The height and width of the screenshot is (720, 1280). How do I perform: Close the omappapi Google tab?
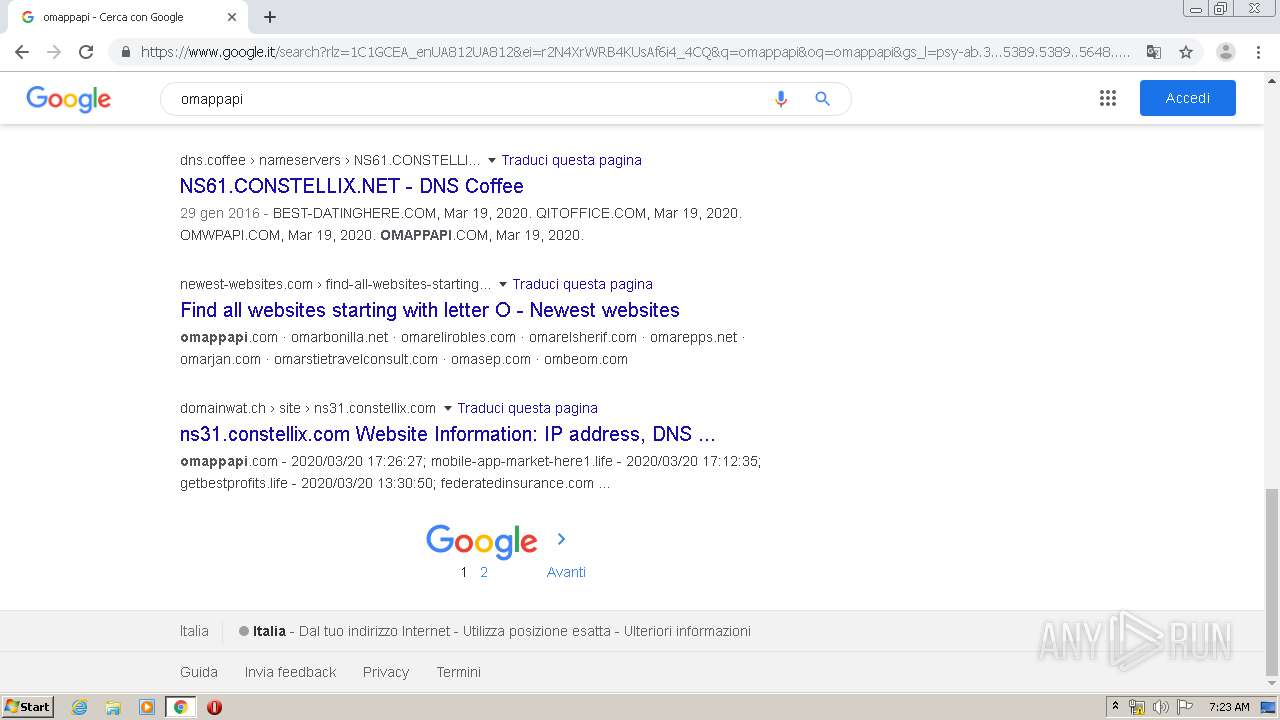[232, 17]
